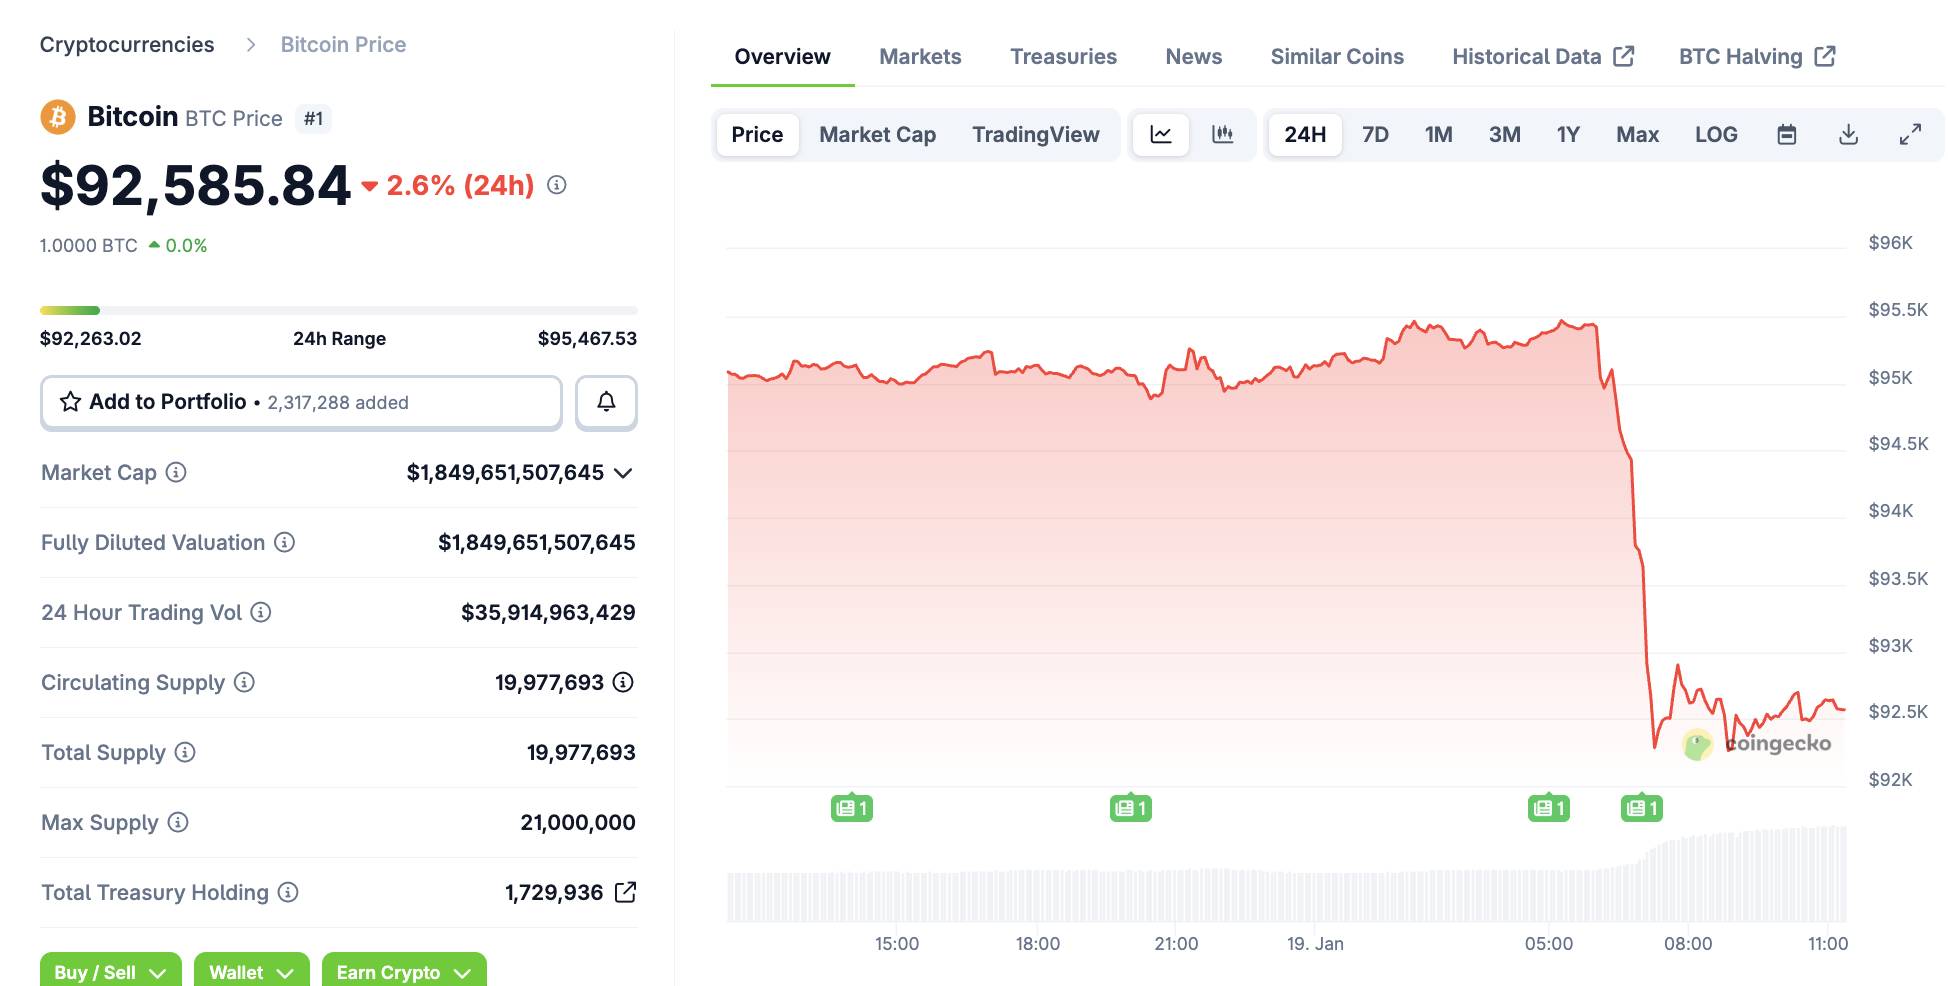The image size is (1948, 986).
Task: Expand the chart to fullscreen
Action: [x=1911, y=134]
